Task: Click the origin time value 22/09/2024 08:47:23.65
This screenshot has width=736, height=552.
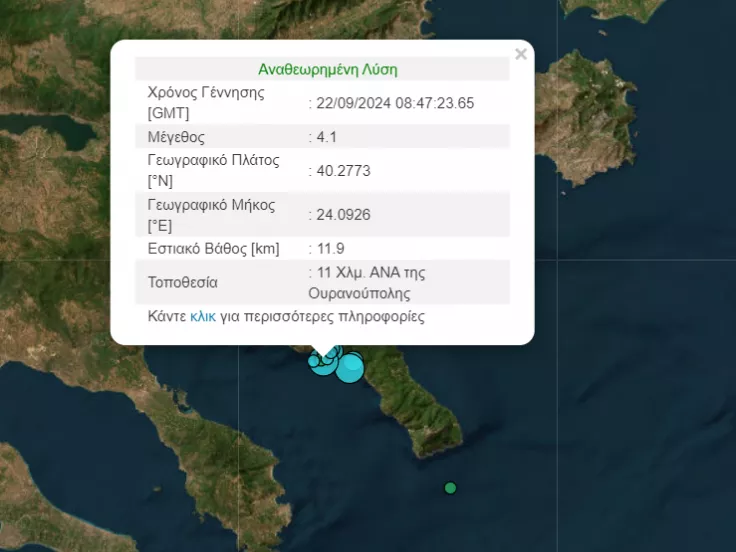Action: 393,103
